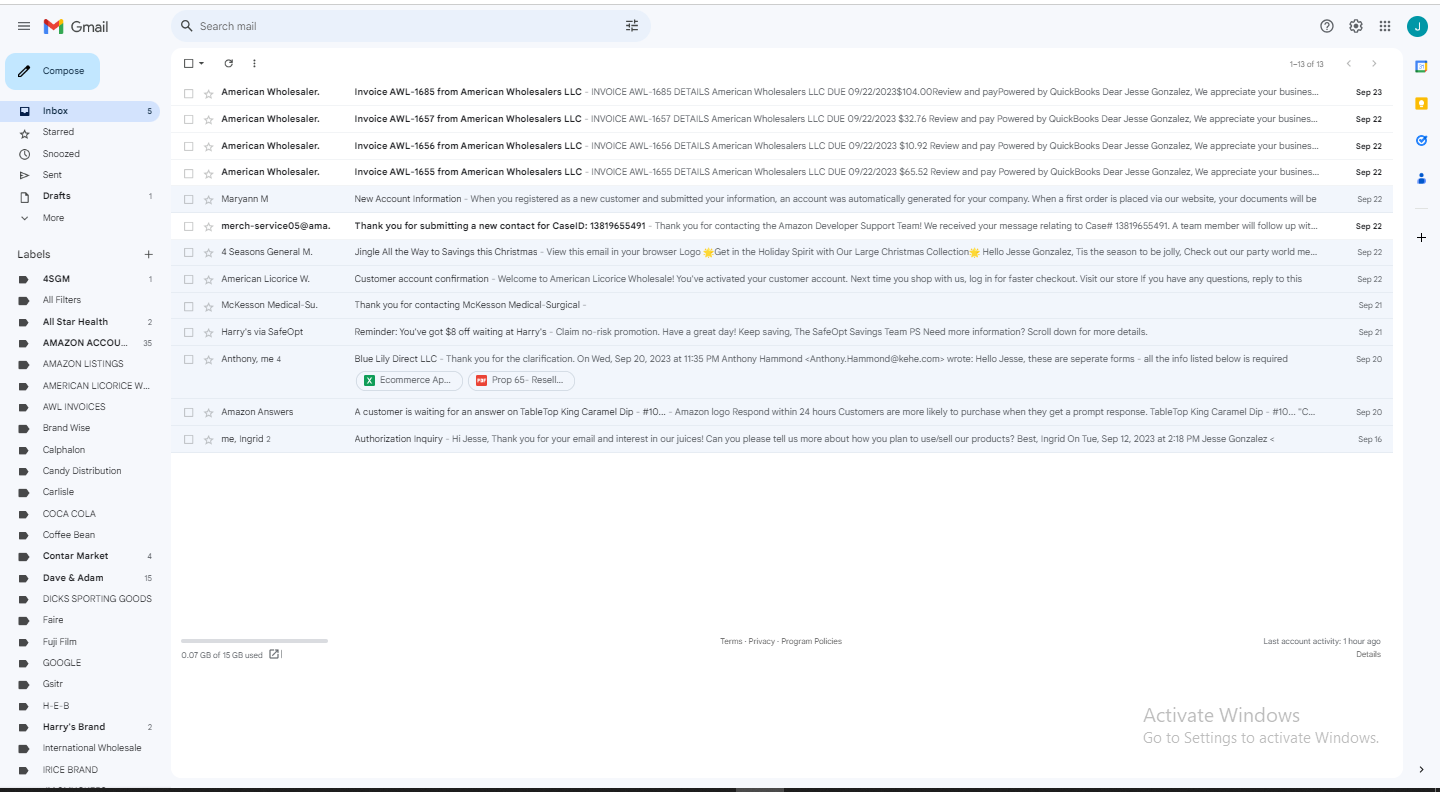Image resolution: width=1440 pixels, height=792 pixels.
Task: Open the Google account avatar
Action: coord(1416,27)
